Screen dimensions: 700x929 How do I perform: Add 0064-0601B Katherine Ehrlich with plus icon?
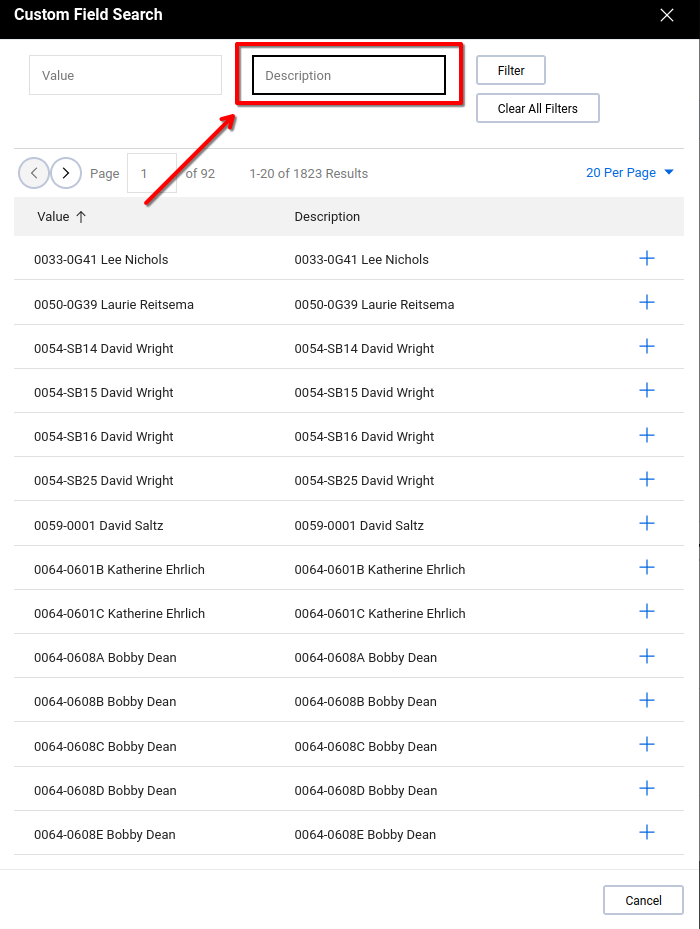[647, 568]
